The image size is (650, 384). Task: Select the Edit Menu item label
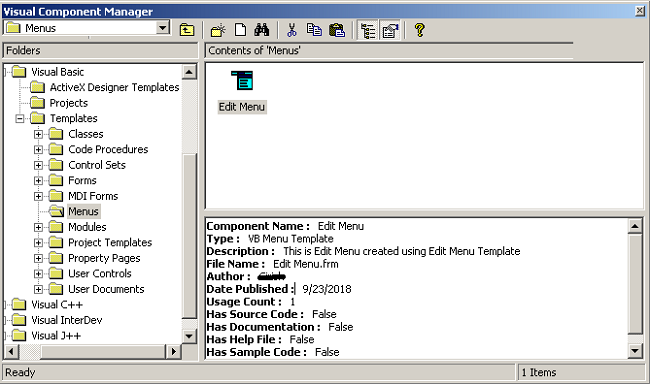(x=242, y=107)
